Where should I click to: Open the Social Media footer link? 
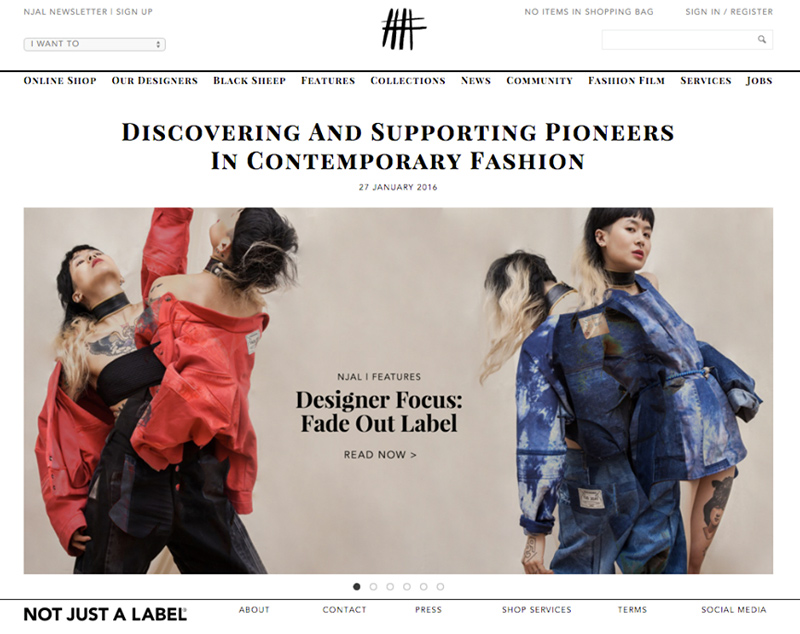point(734,610)
